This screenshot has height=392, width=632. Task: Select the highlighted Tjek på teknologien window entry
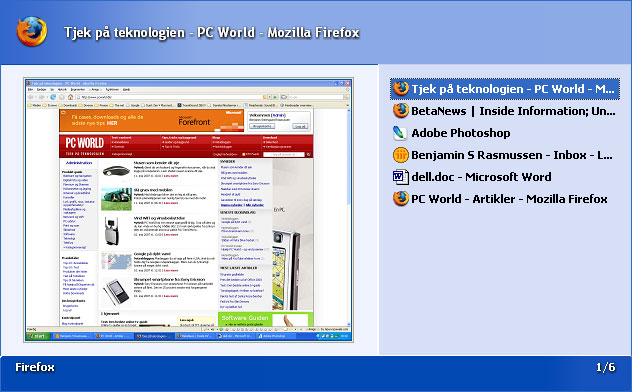pos(505,89)
